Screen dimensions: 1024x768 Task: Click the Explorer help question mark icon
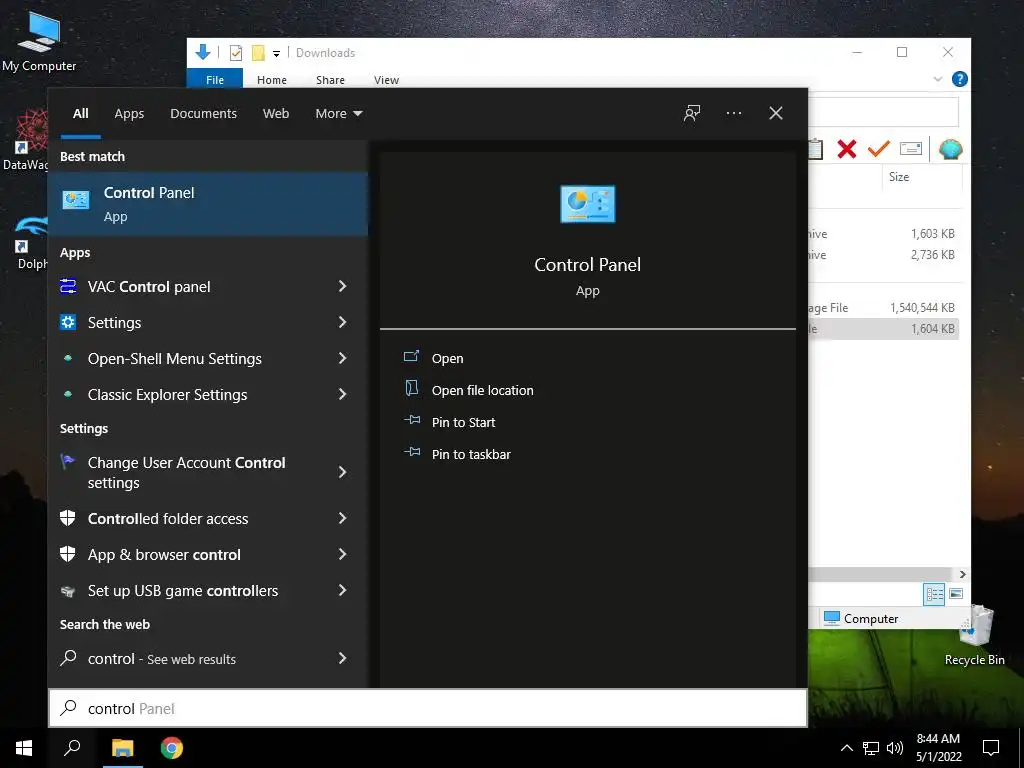point(959,79)
